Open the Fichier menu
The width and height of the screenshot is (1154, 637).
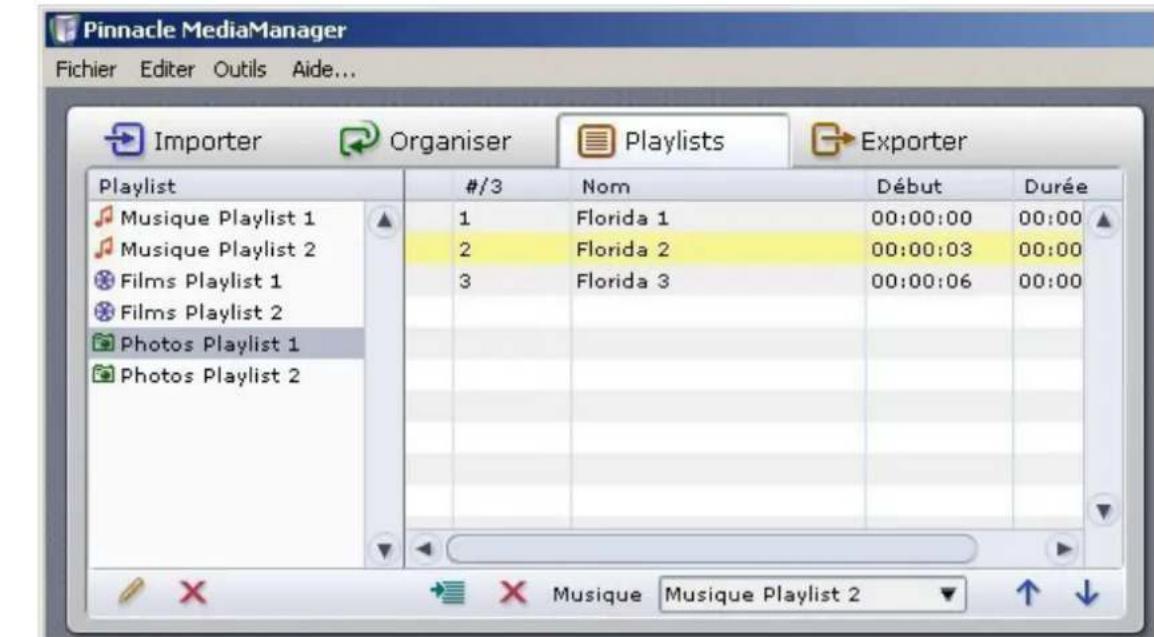click(x=86, y=70)
